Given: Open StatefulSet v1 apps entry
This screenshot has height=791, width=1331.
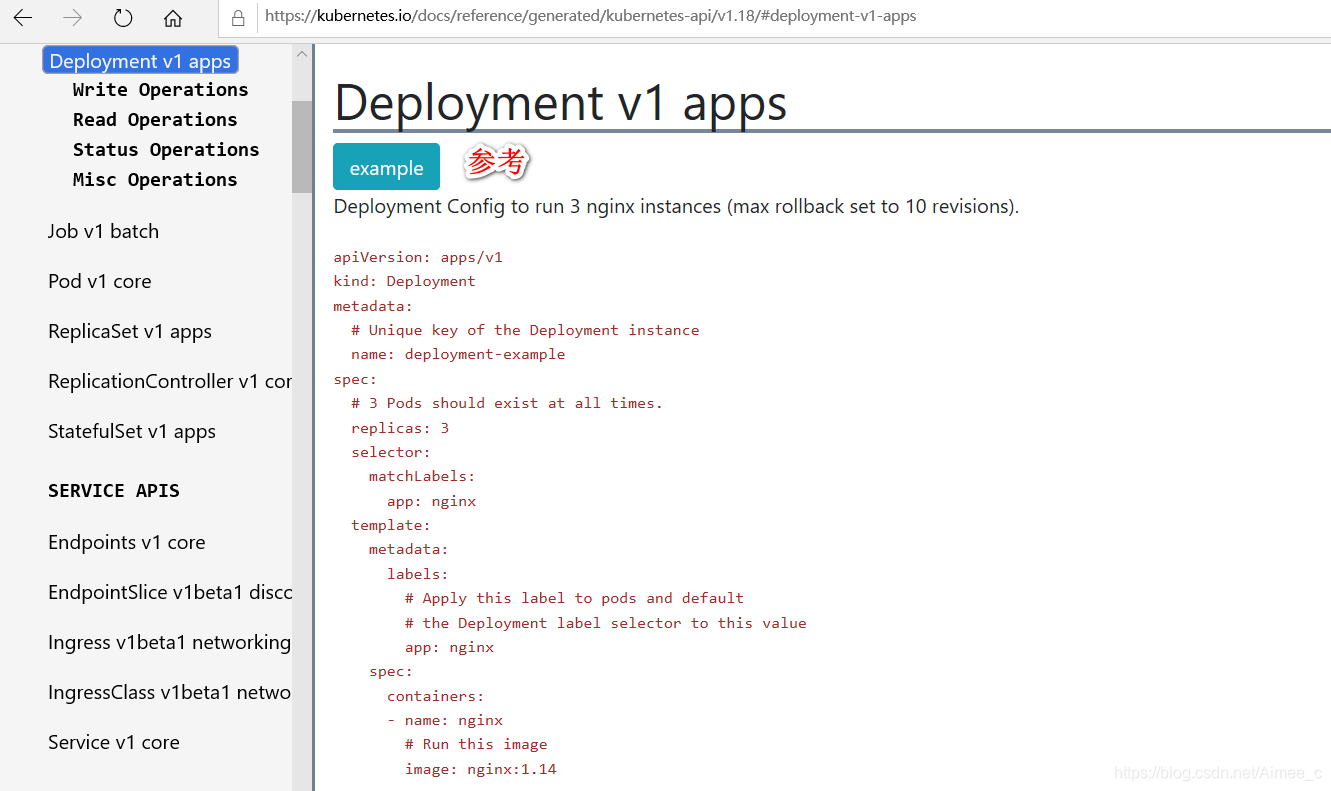Looking at the screenshot, I should point(132,431).
